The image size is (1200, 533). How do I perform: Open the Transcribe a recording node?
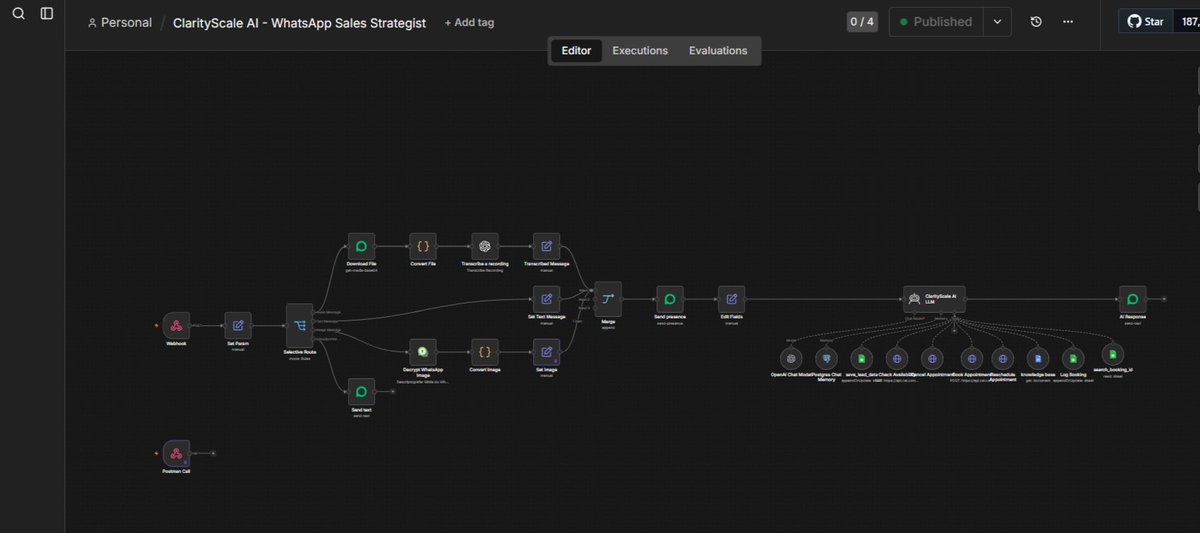485,246
